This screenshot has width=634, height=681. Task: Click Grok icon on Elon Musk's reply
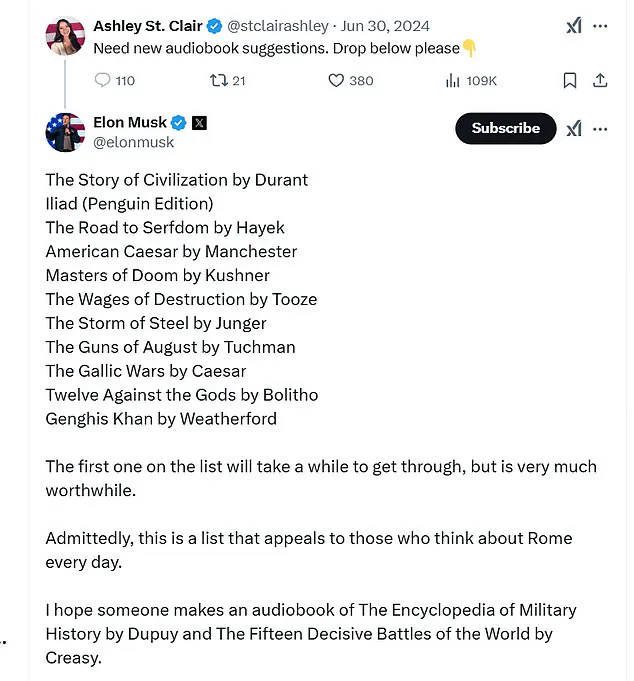tap(574, 128)
